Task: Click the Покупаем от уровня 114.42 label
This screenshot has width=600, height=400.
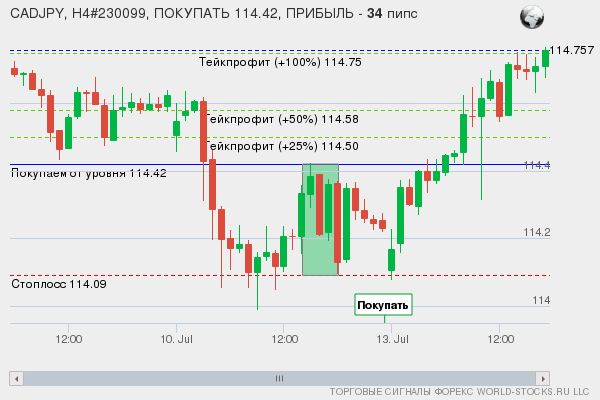Action: point(89,173)
